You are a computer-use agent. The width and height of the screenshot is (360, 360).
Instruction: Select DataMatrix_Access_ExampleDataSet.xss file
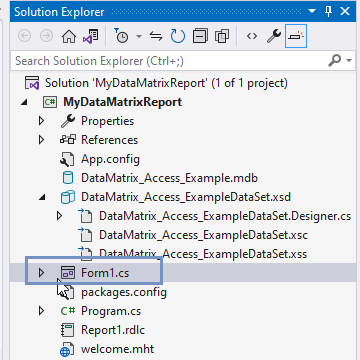(x=203, y=254)
